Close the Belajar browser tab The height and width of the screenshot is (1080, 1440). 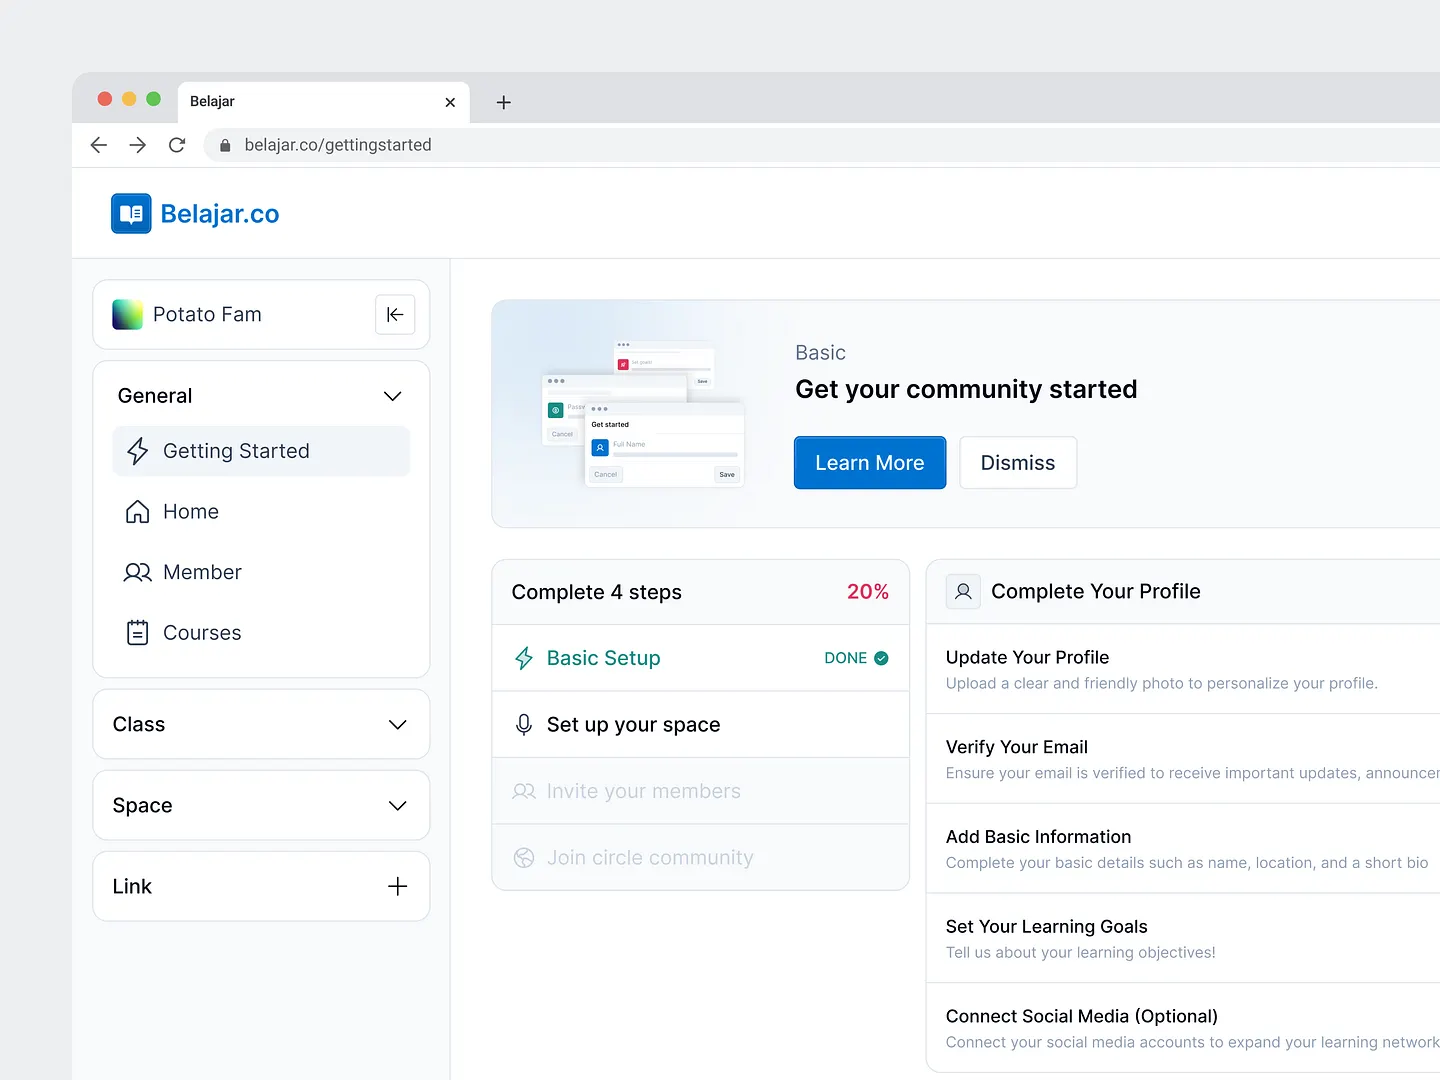450,102
